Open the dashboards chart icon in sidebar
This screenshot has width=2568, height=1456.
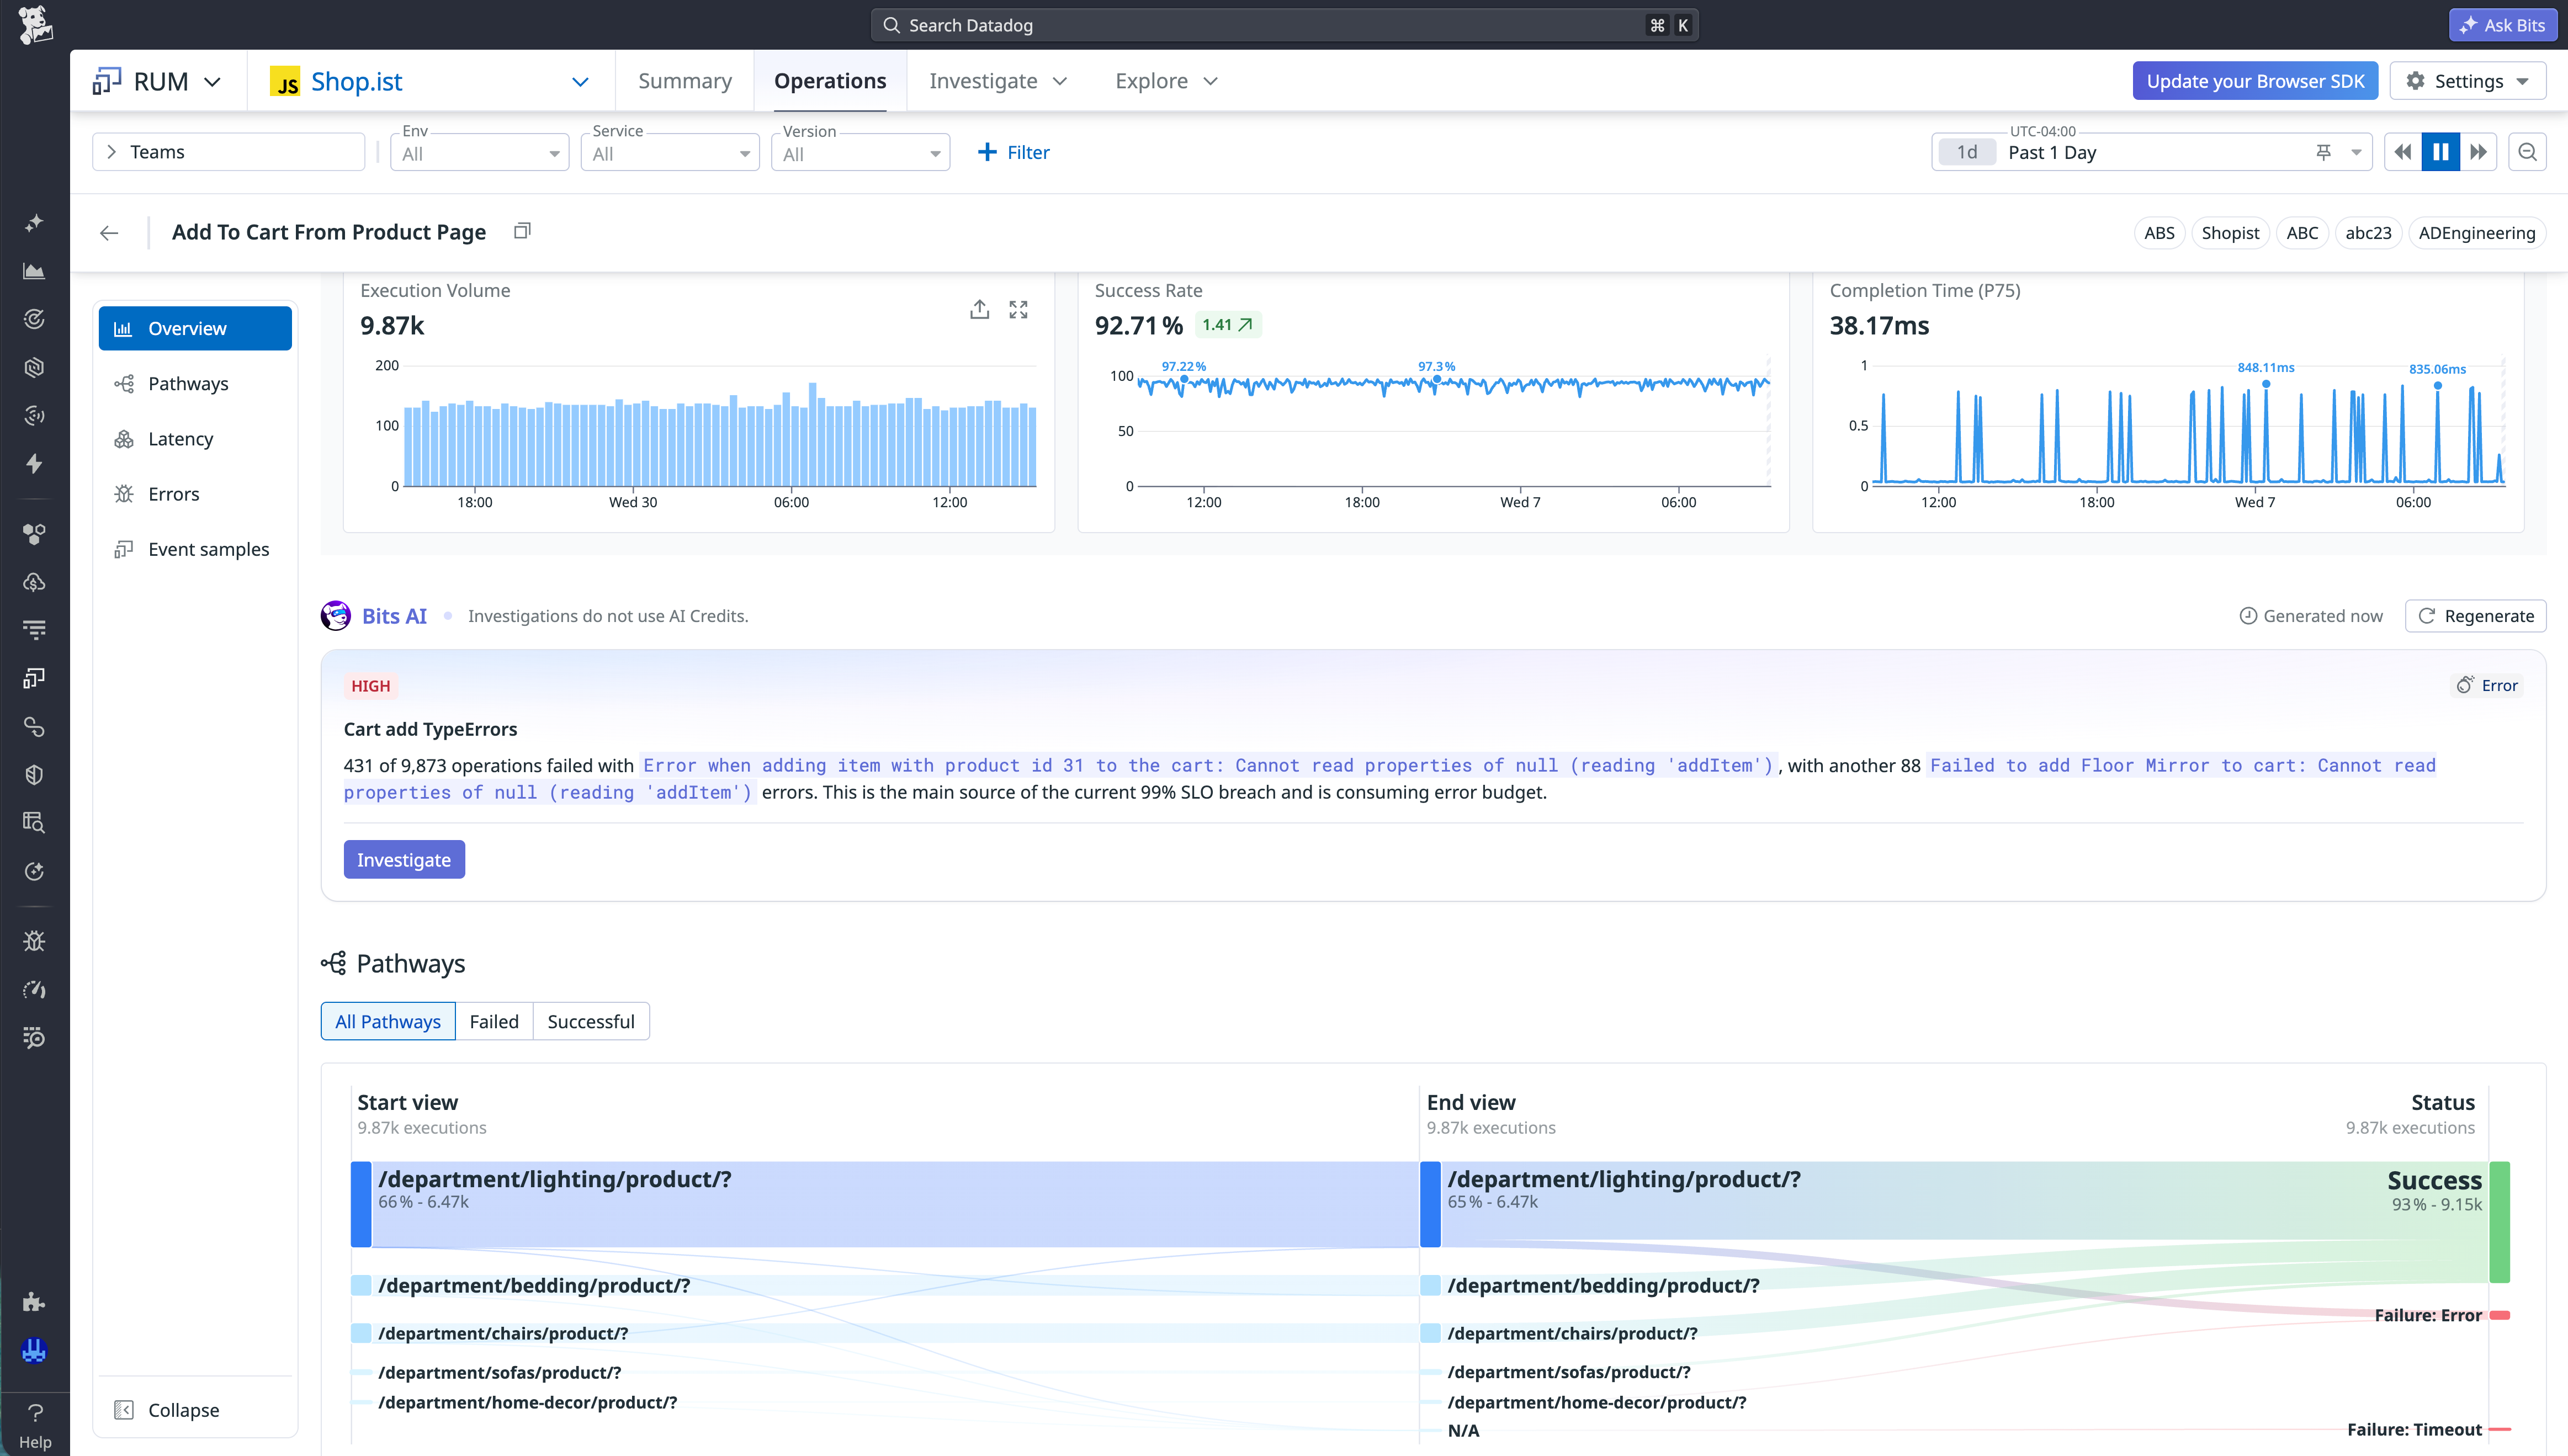tap(34, 271)
